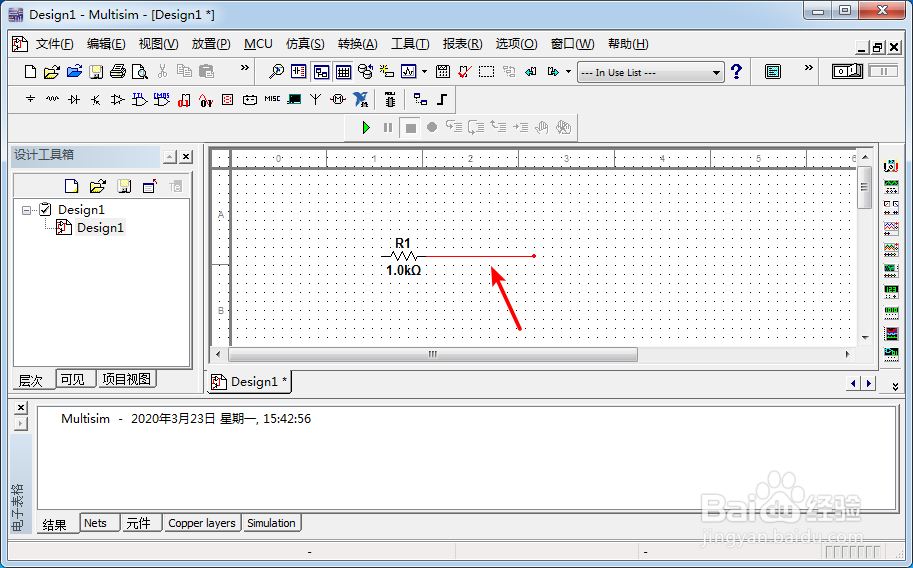Open Print Preview from the toolbar

point(140,72)
